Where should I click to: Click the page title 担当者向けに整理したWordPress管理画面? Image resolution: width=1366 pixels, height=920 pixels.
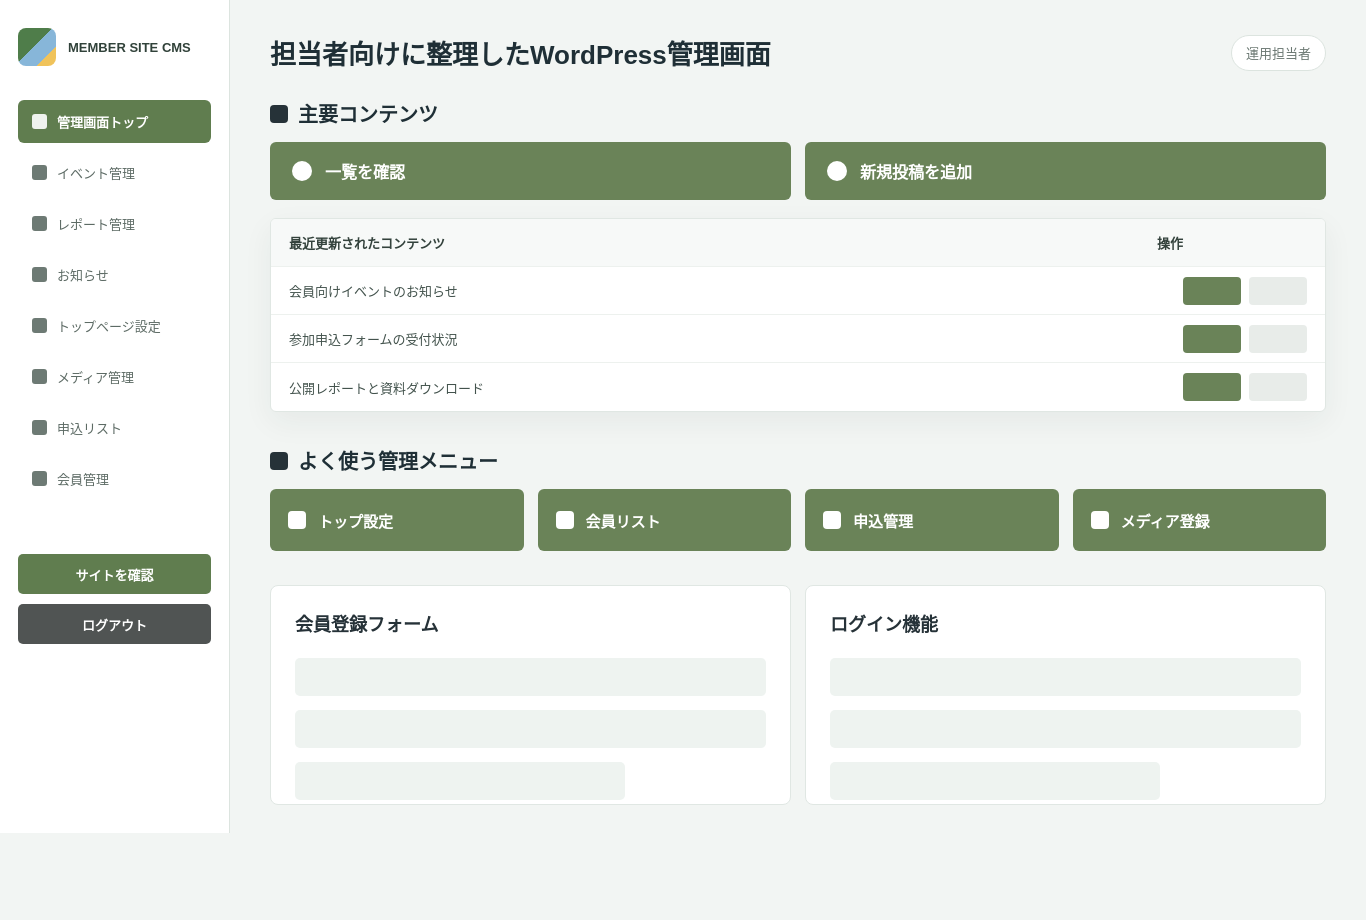pyautogui.click(x=520, y=54)
